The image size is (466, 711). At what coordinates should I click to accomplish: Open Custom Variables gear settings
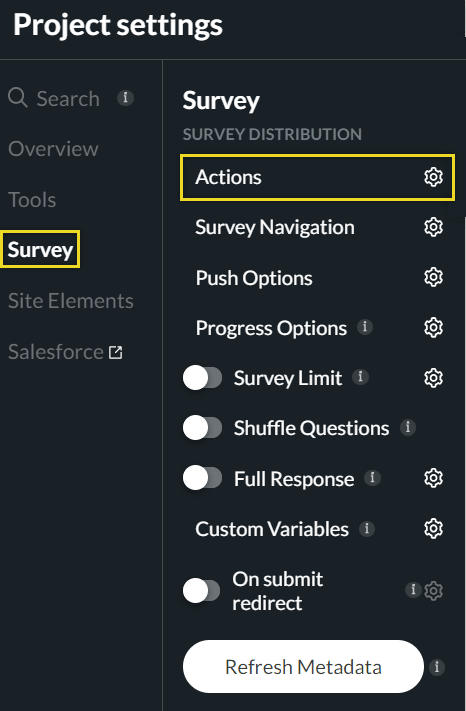(433, 528)
